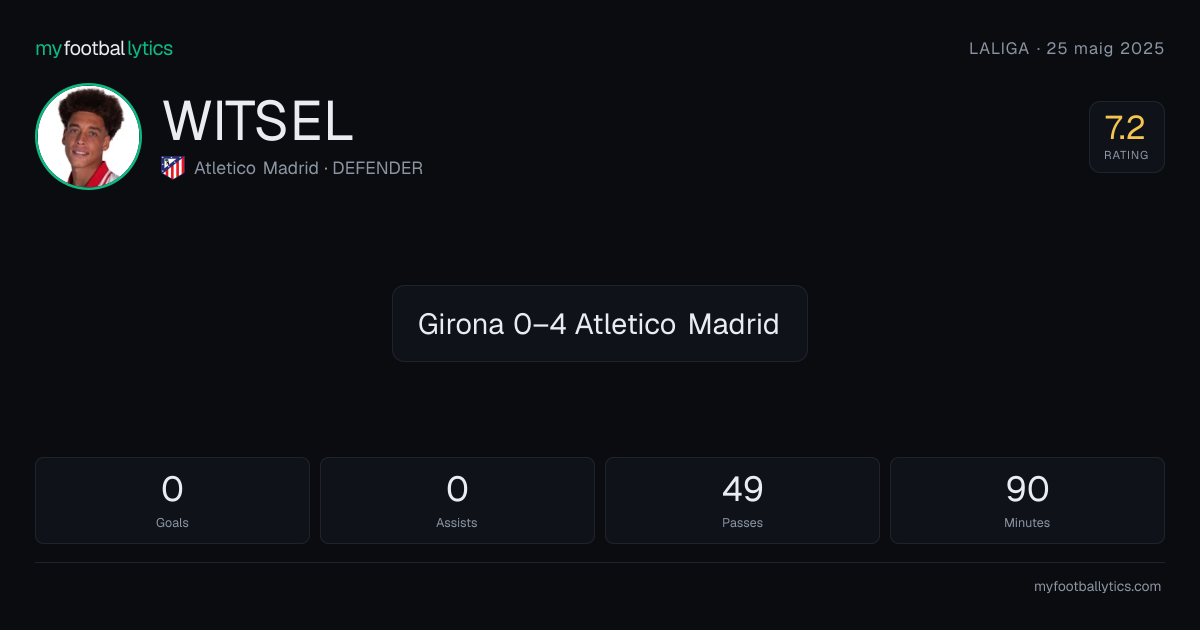Viewport: 1200px width, 630px height.
Task: Open Witsel's player photo
Action: [88, 136]
